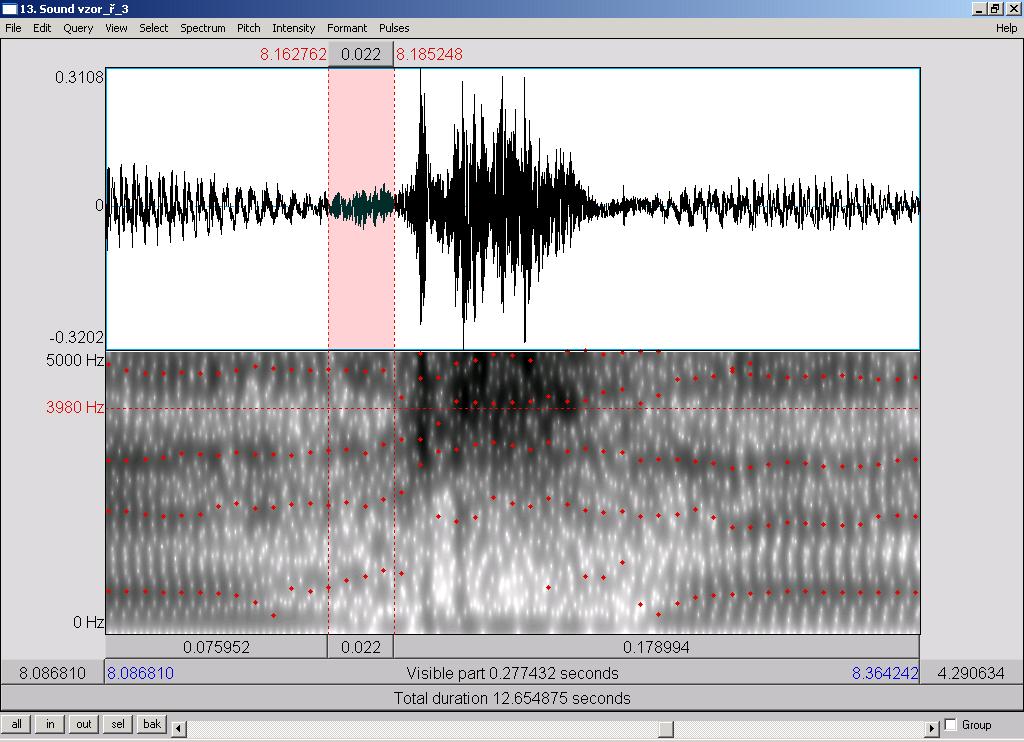Play the 0.178994 segment after selection
The image size is (1024, 742).
click(x=656, y=647)
